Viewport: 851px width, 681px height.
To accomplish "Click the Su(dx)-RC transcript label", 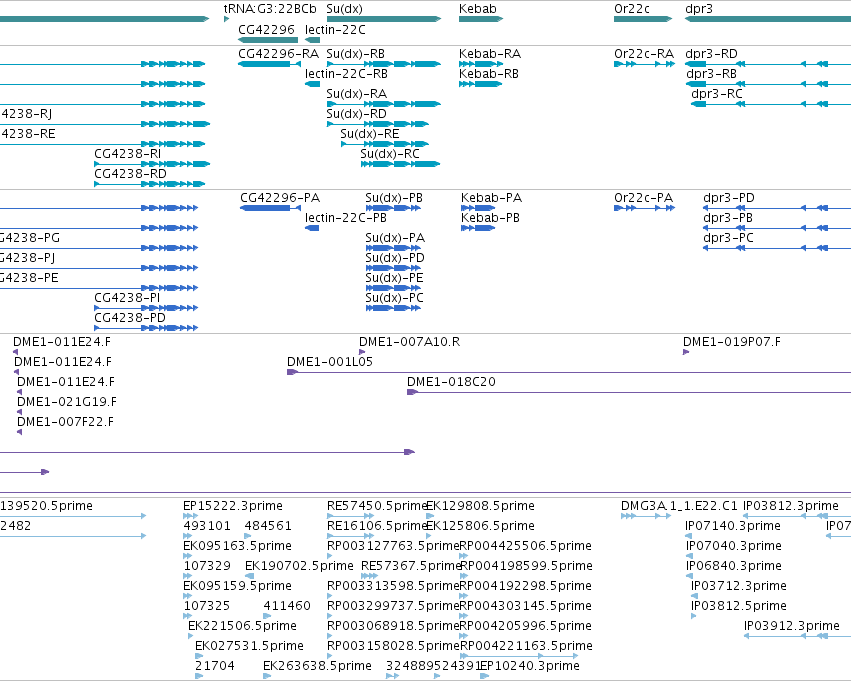I will click(x=390, y=154).
